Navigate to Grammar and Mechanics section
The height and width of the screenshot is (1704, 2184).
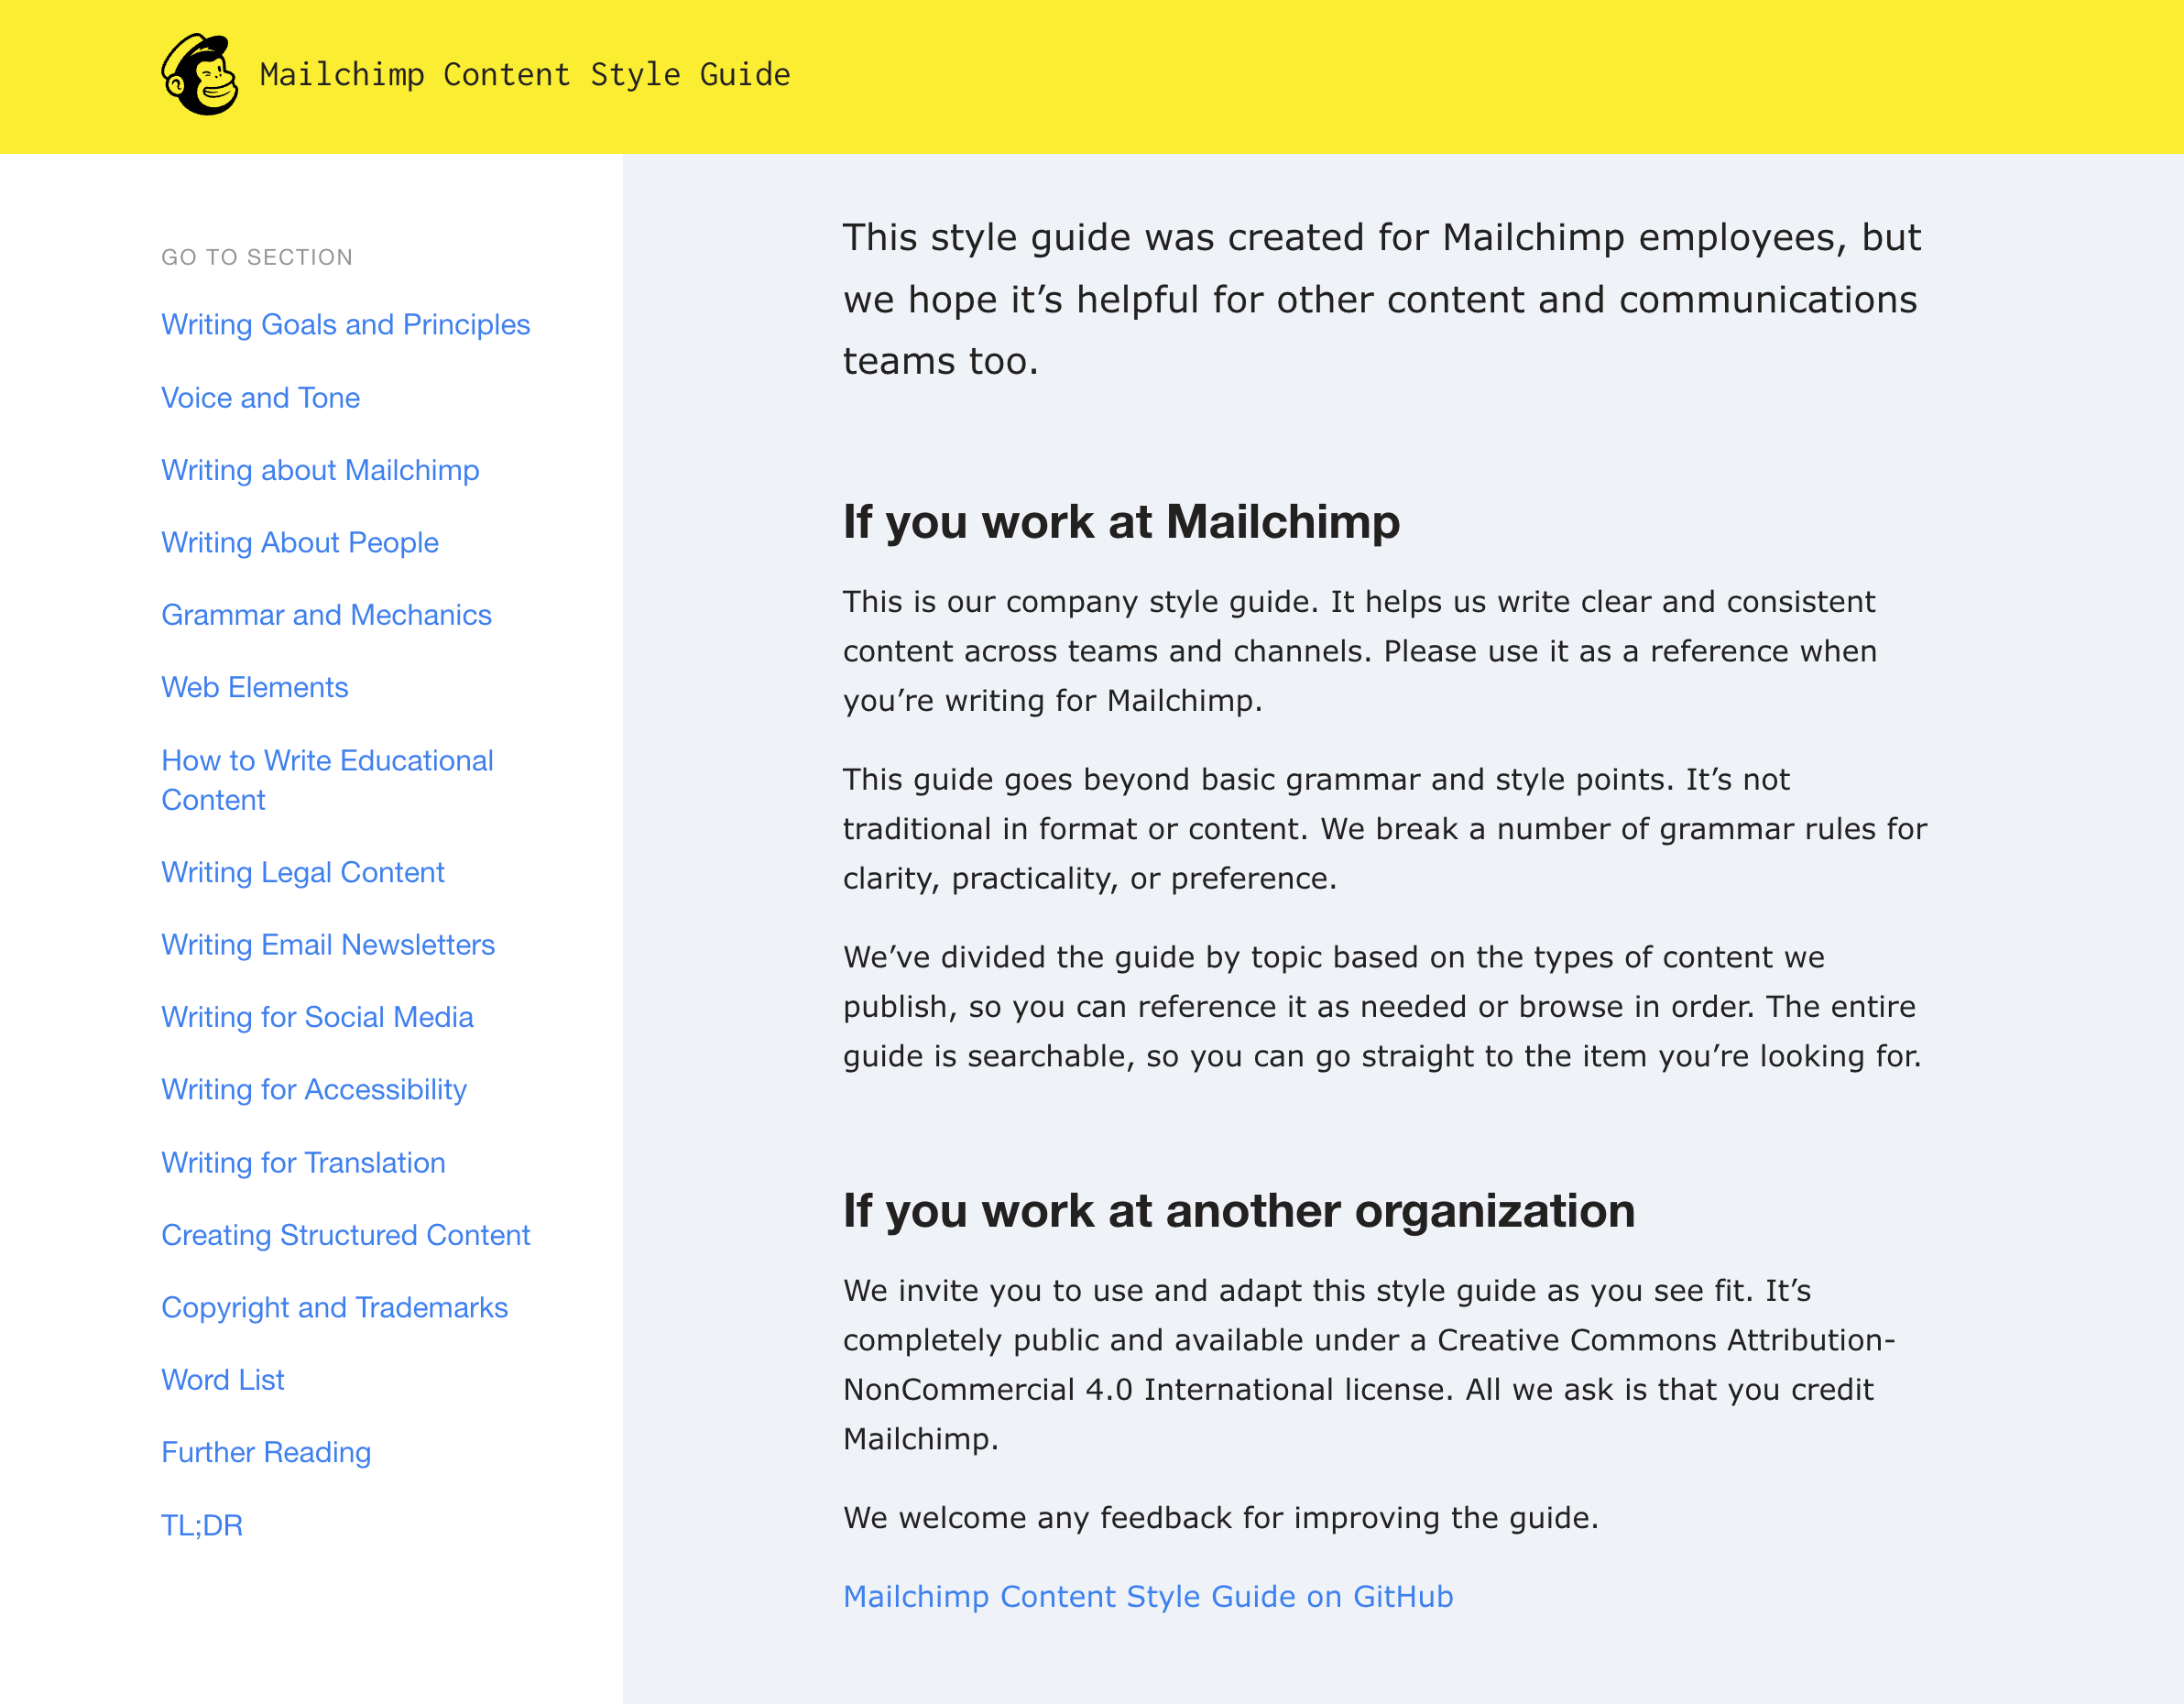tap(328, 614)
